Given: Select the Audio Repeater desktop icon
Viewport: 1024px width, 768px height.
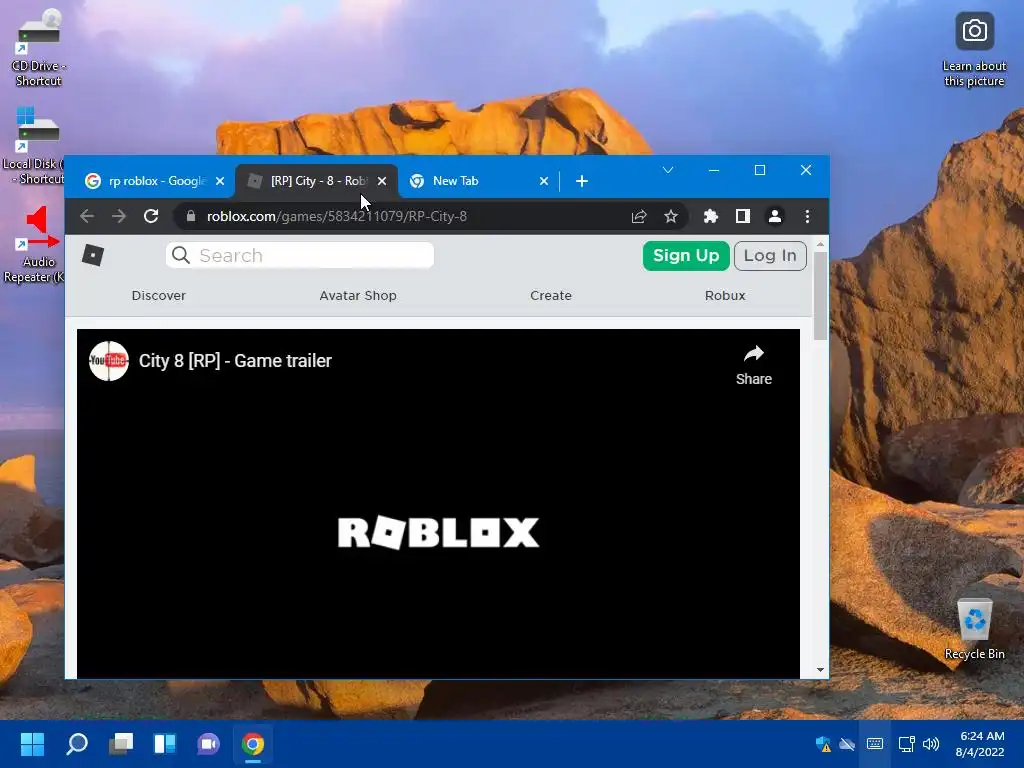Looking at the screenshot, I should coord(35,244).
